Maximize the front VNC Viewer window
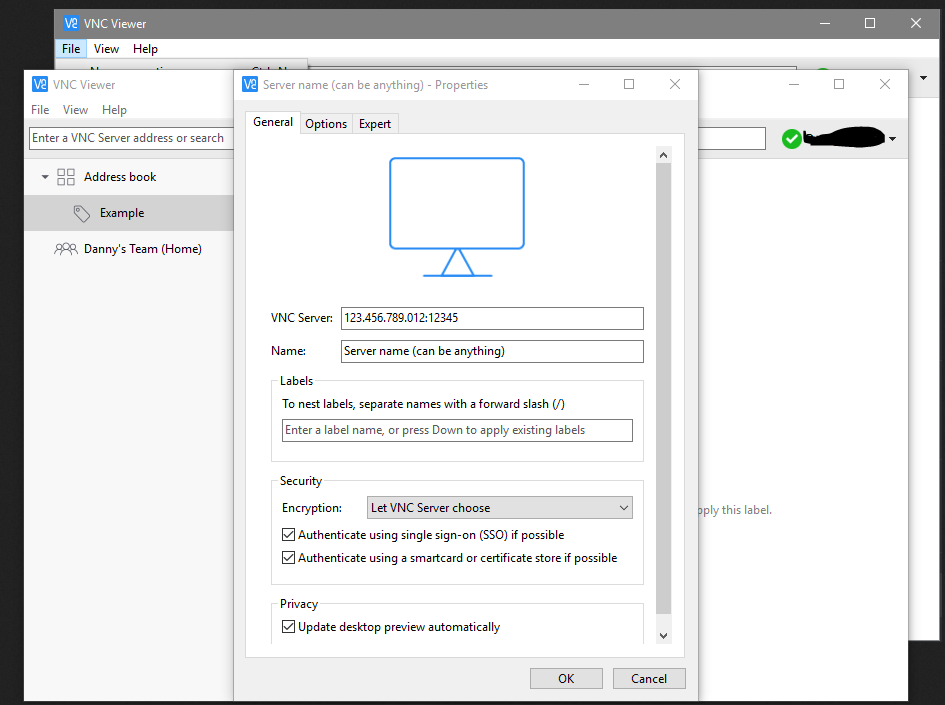Screen dimensions: 945x705 tap(839, 84)
